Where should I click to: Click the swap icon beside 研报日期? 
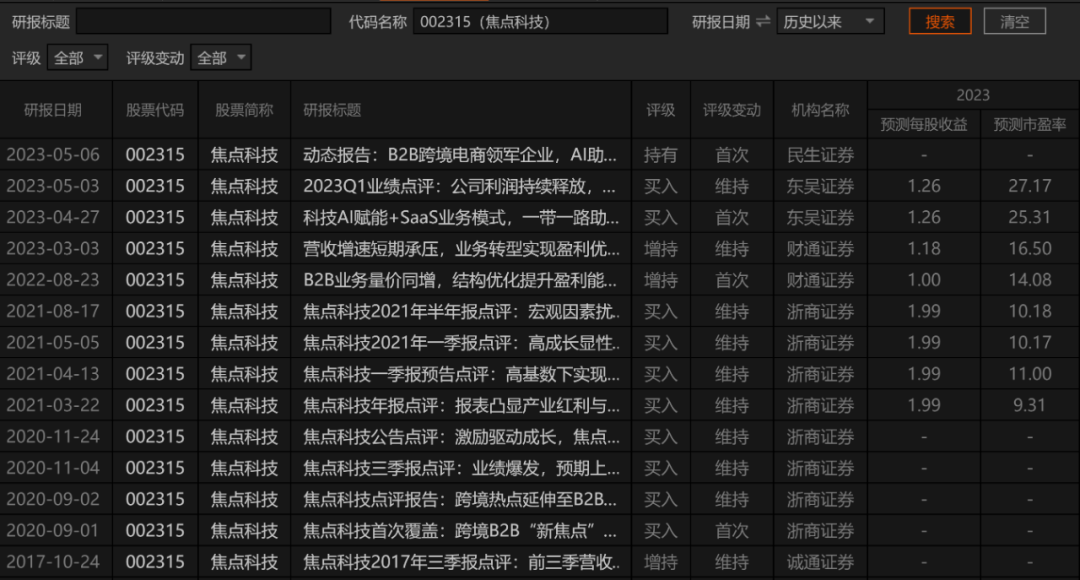coord(762,22)
